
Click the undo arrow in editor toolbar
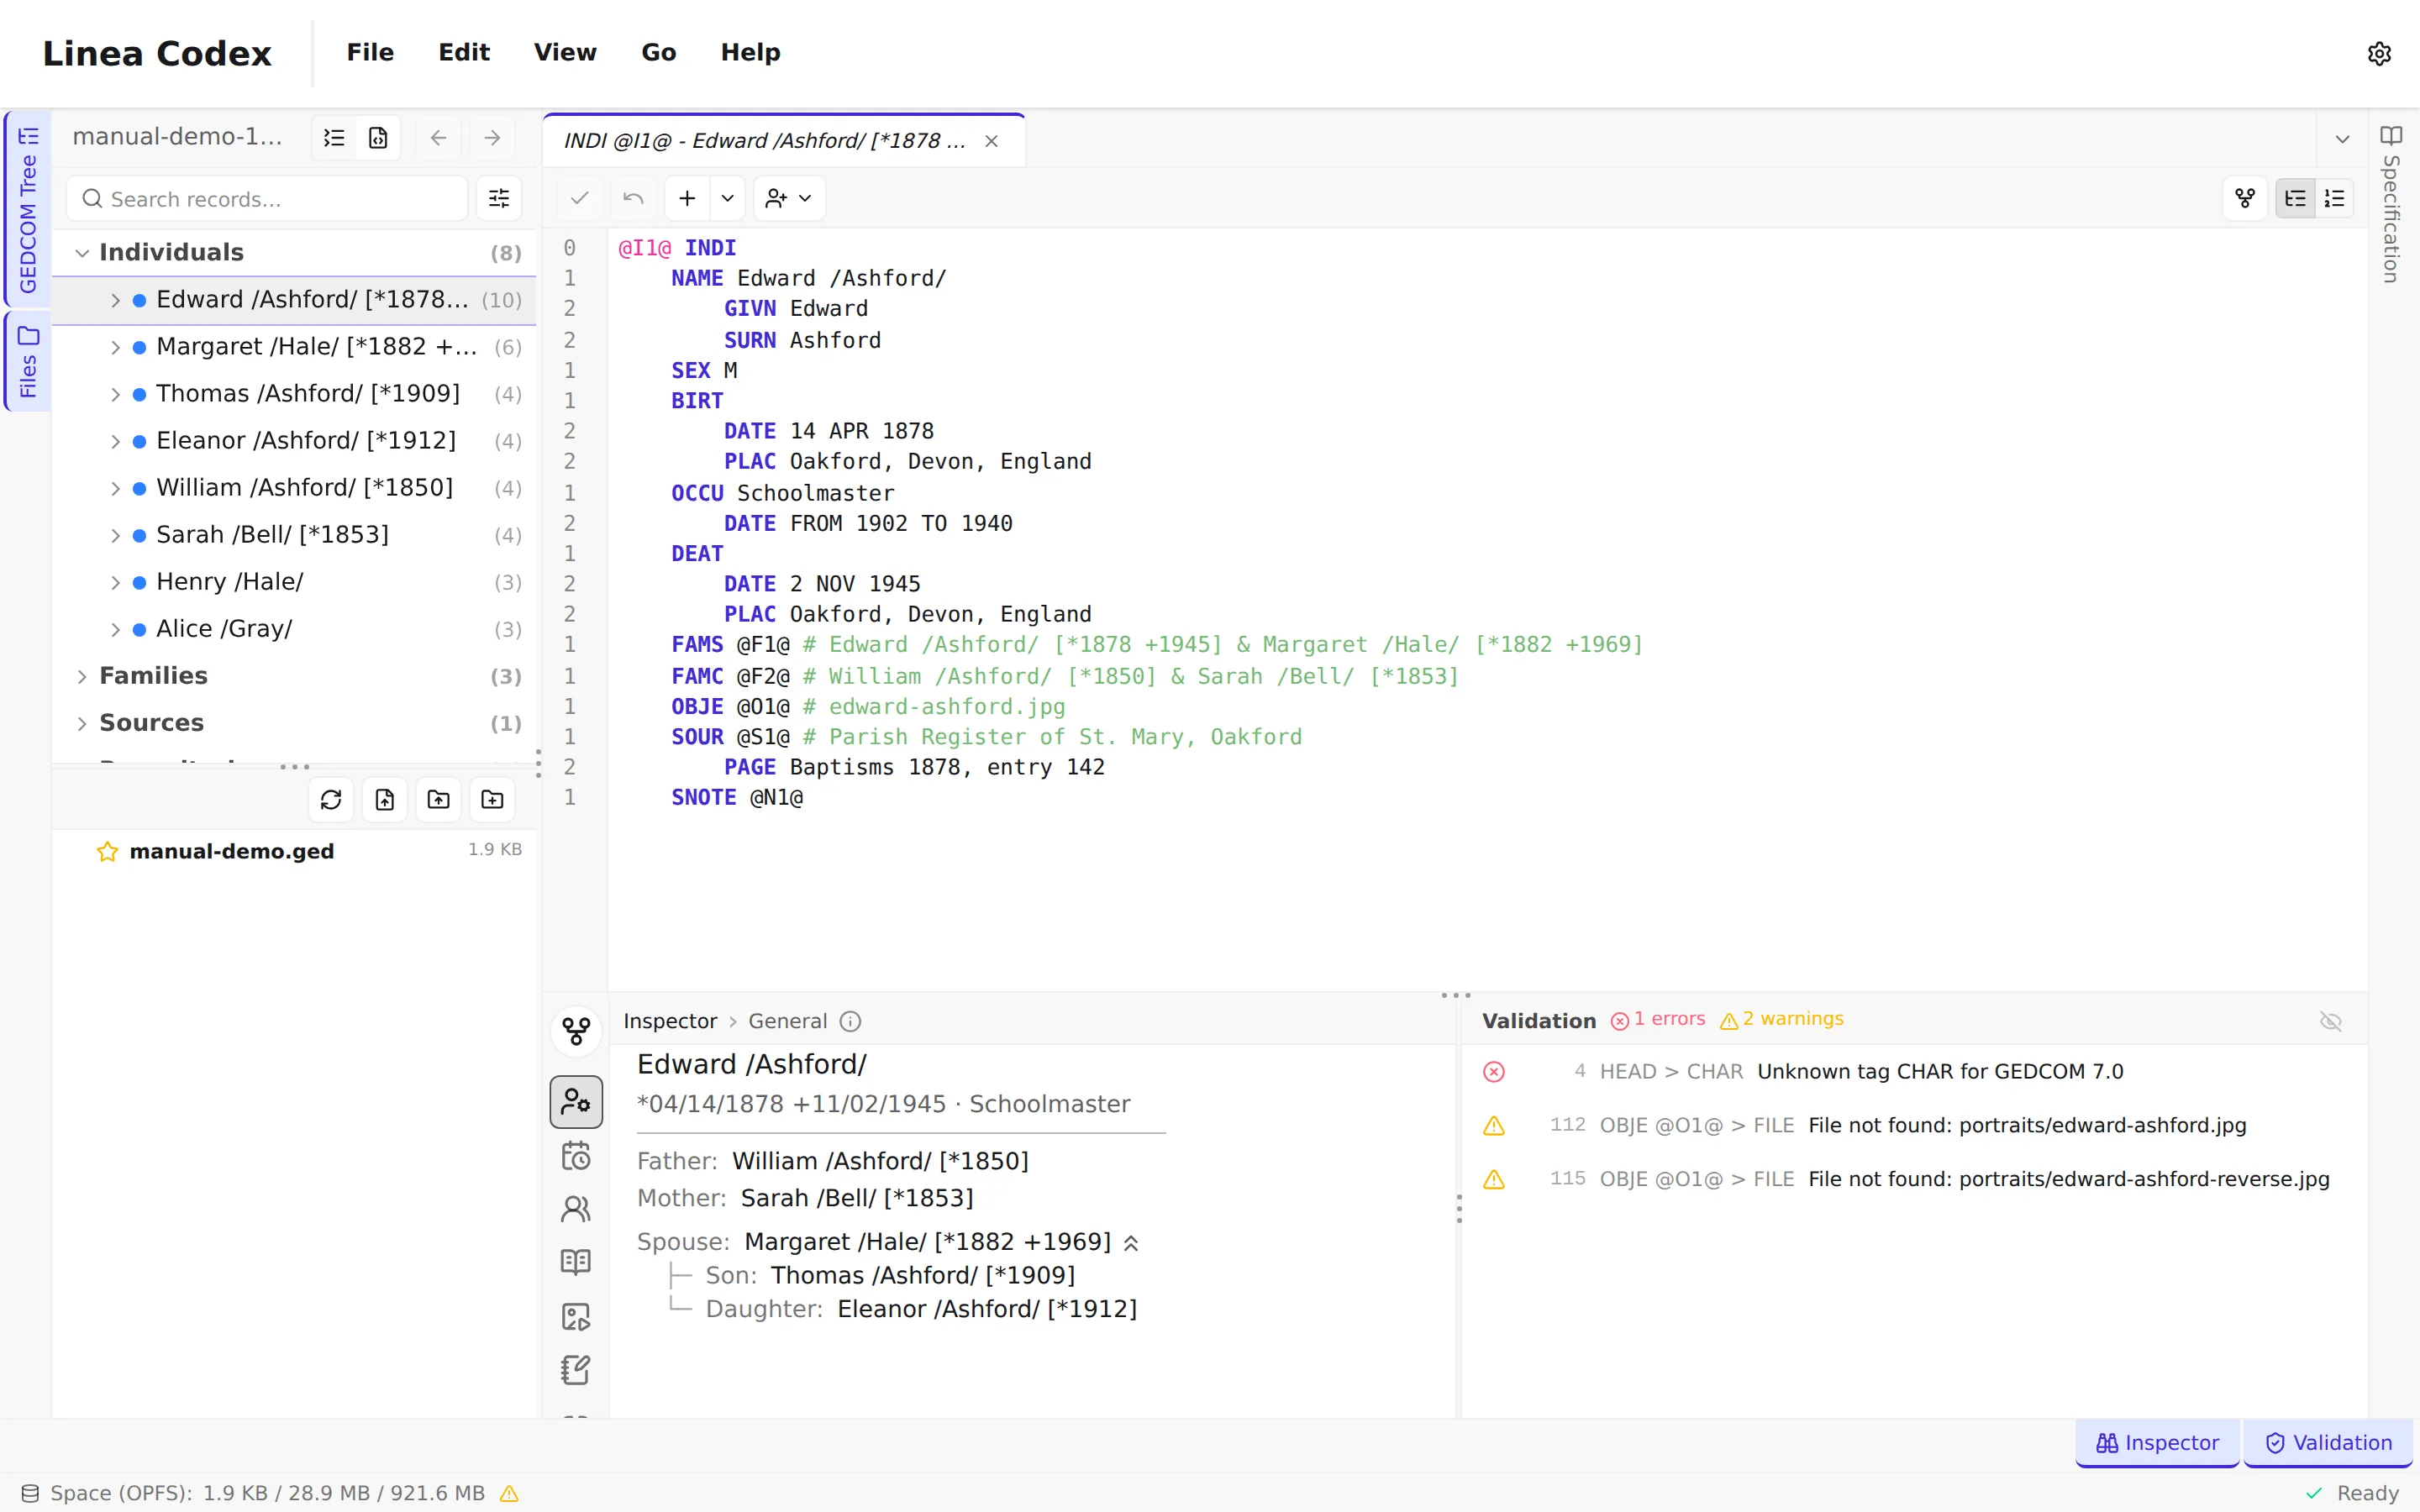click(x=633, y=198)
